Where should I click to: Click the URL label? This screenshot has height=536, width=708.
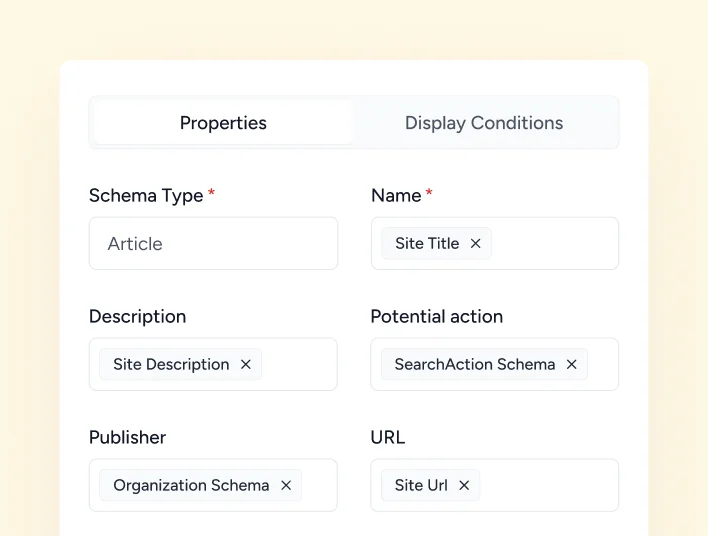tap(387, 438)
